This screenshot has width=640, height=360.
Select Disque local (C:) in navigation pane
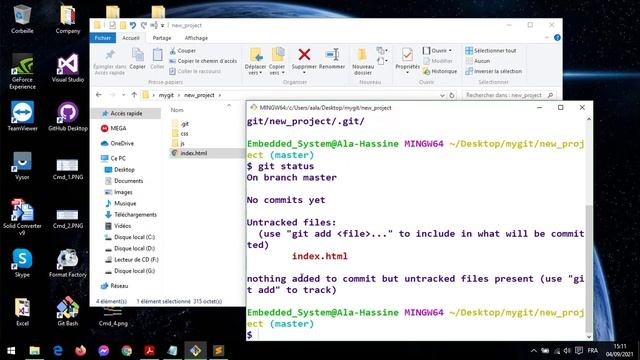134,237
